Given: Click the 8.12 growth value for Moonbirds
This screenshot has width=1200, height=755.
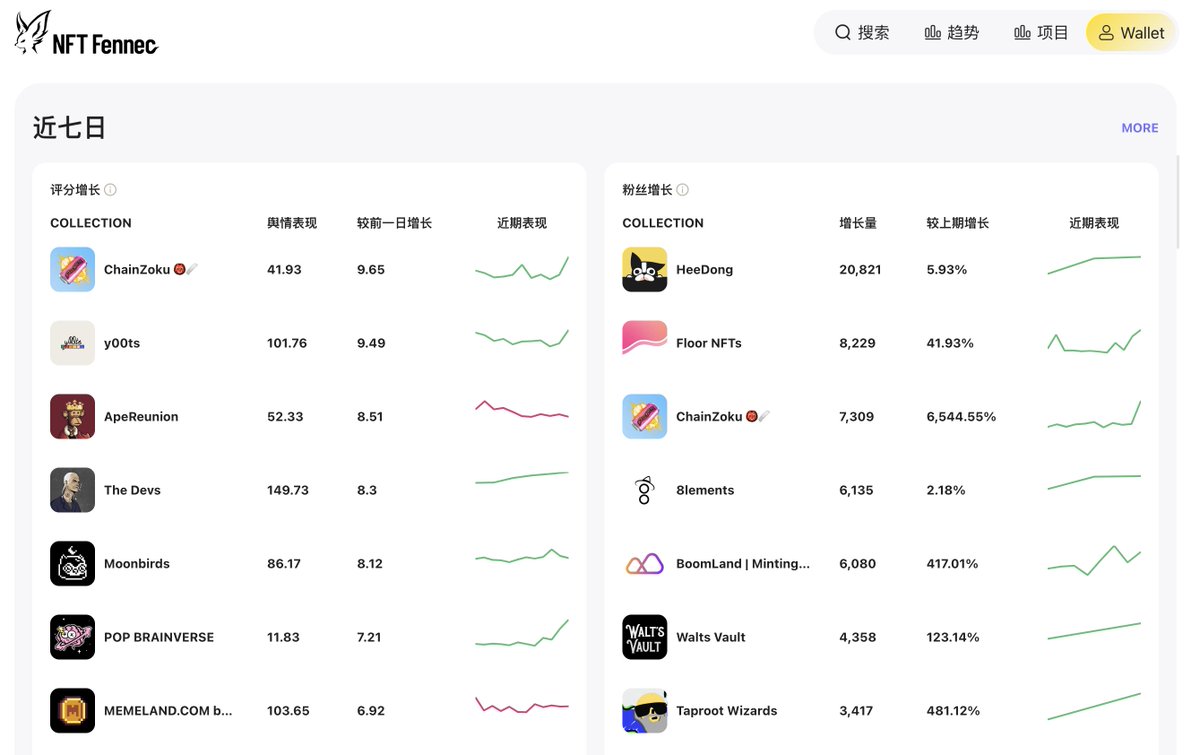Looking at the screenshot, I should [370, 564].
